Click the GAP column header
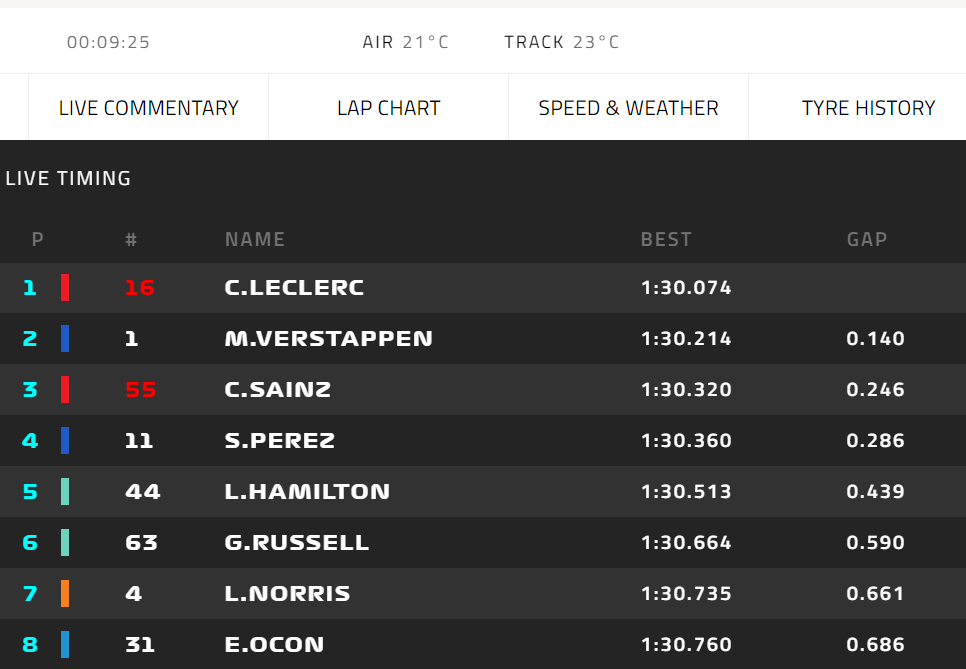The width and height of the screenshot is (966, 669). click(x=866, y=240)
